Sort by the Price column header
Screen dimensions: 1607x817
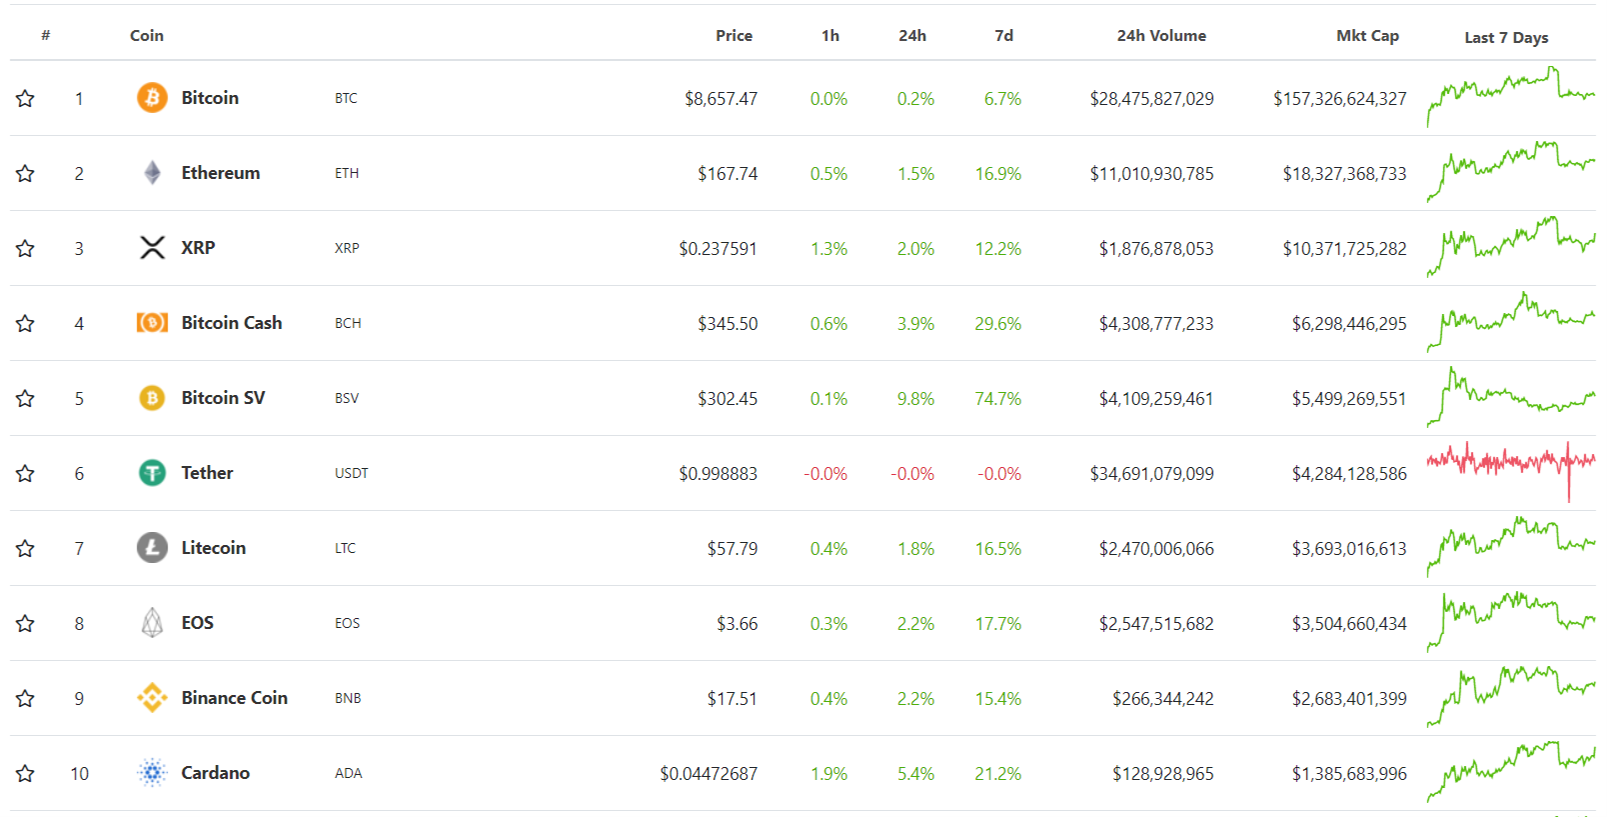[x=734, y=35]
